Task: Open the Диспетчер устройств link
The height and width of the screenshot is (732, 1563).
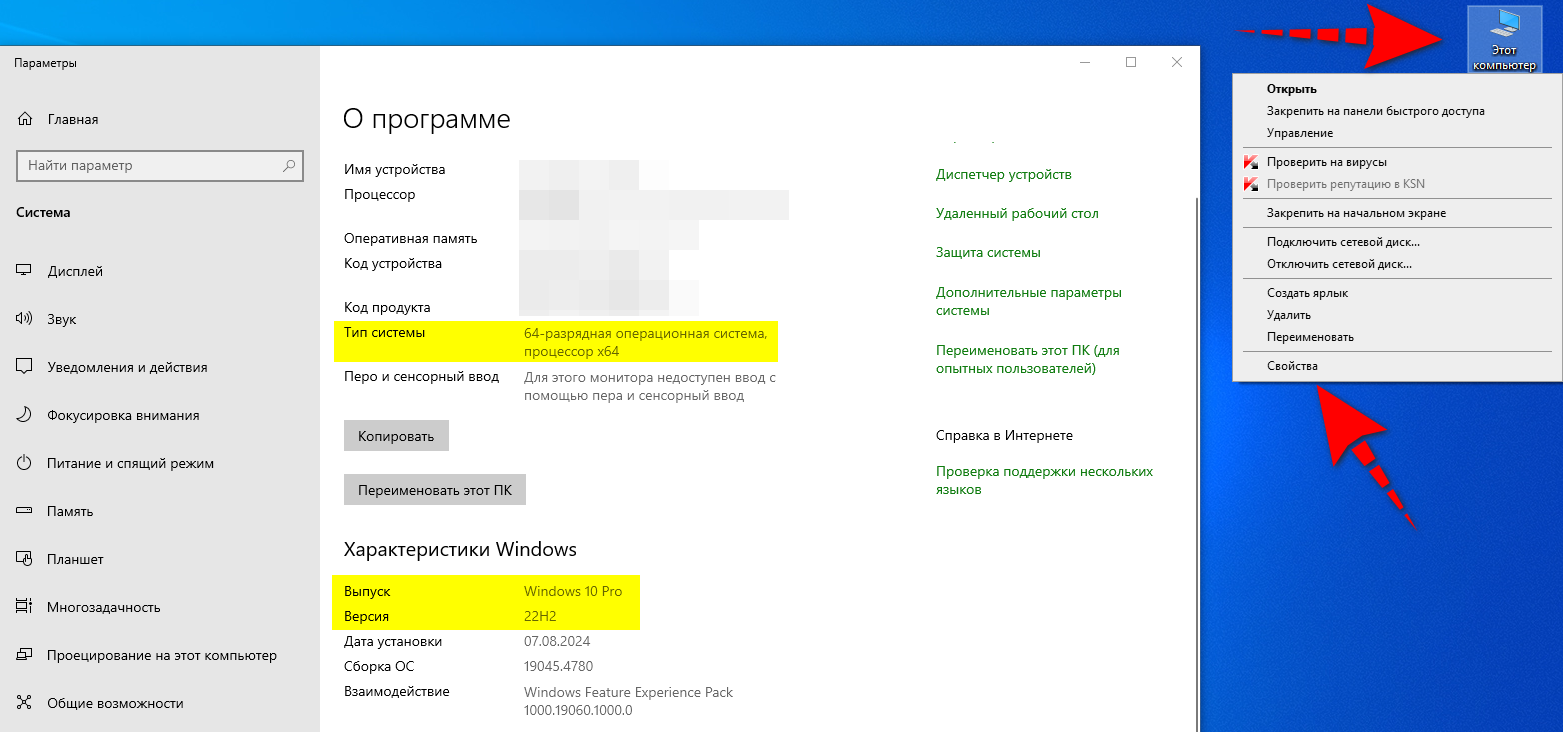Action: click(1004, 175)
